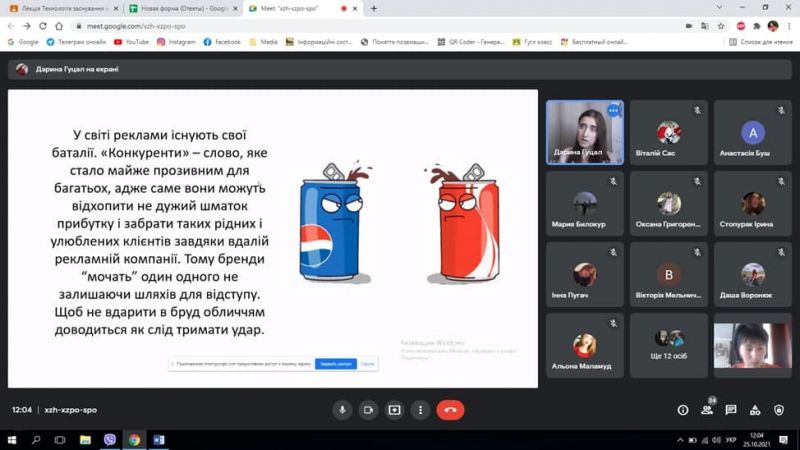Select Стопуряк Ірина participant tile
Image resolution: width=800 pixels, height=450 pixels.
(753, 204)
